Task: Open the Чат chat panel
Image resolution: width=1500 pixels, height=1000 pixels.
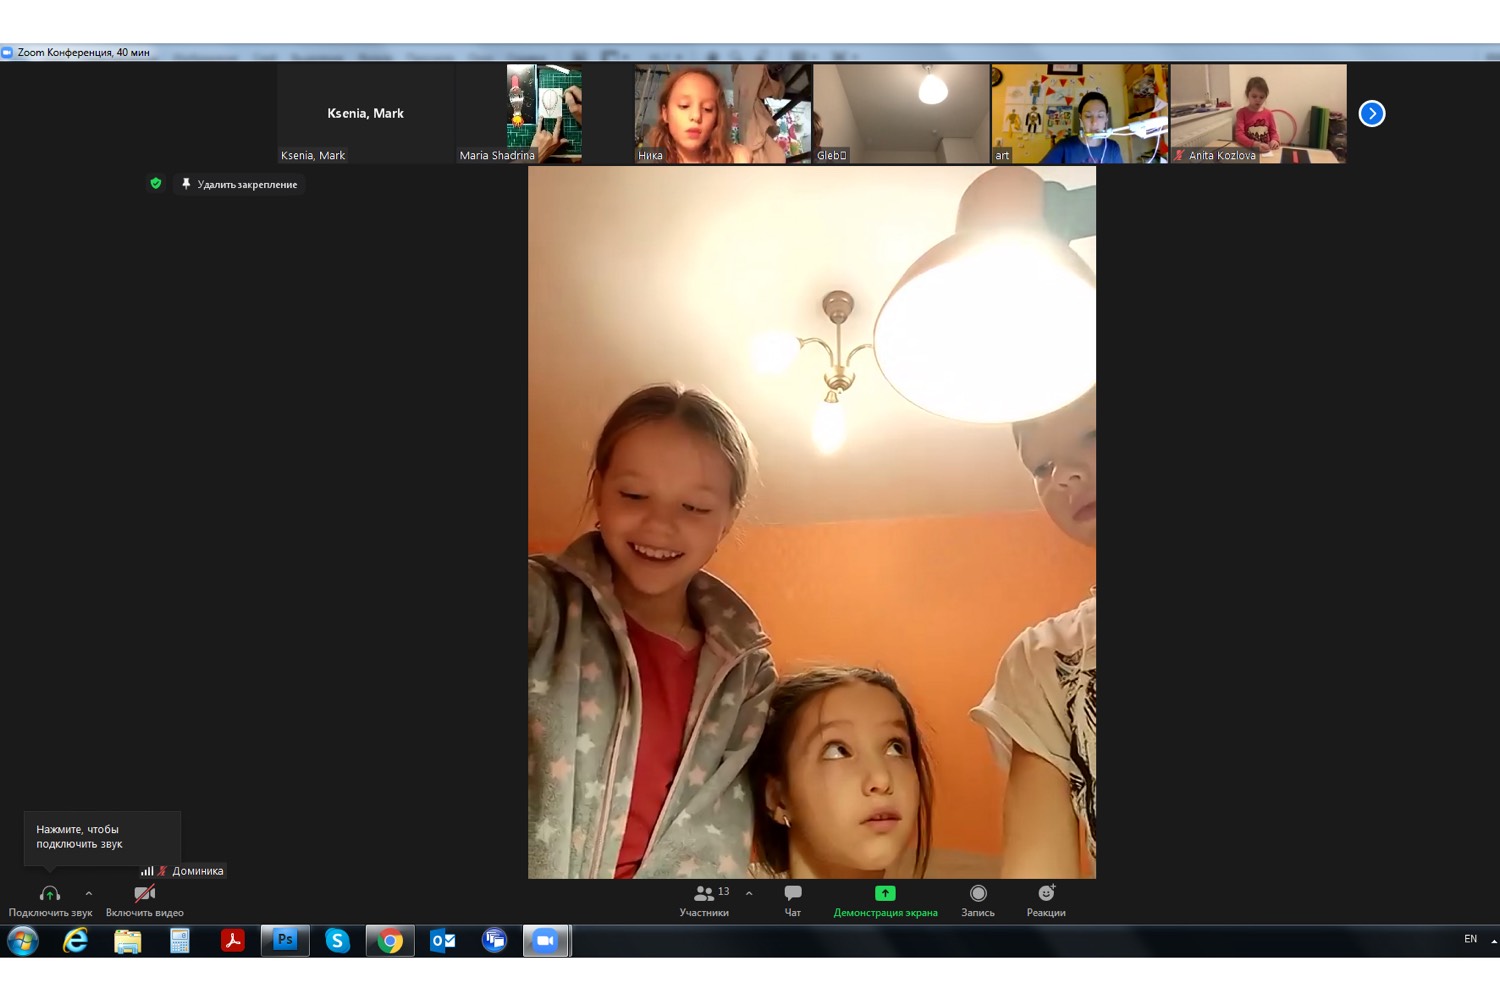Action: click(792, 894)
